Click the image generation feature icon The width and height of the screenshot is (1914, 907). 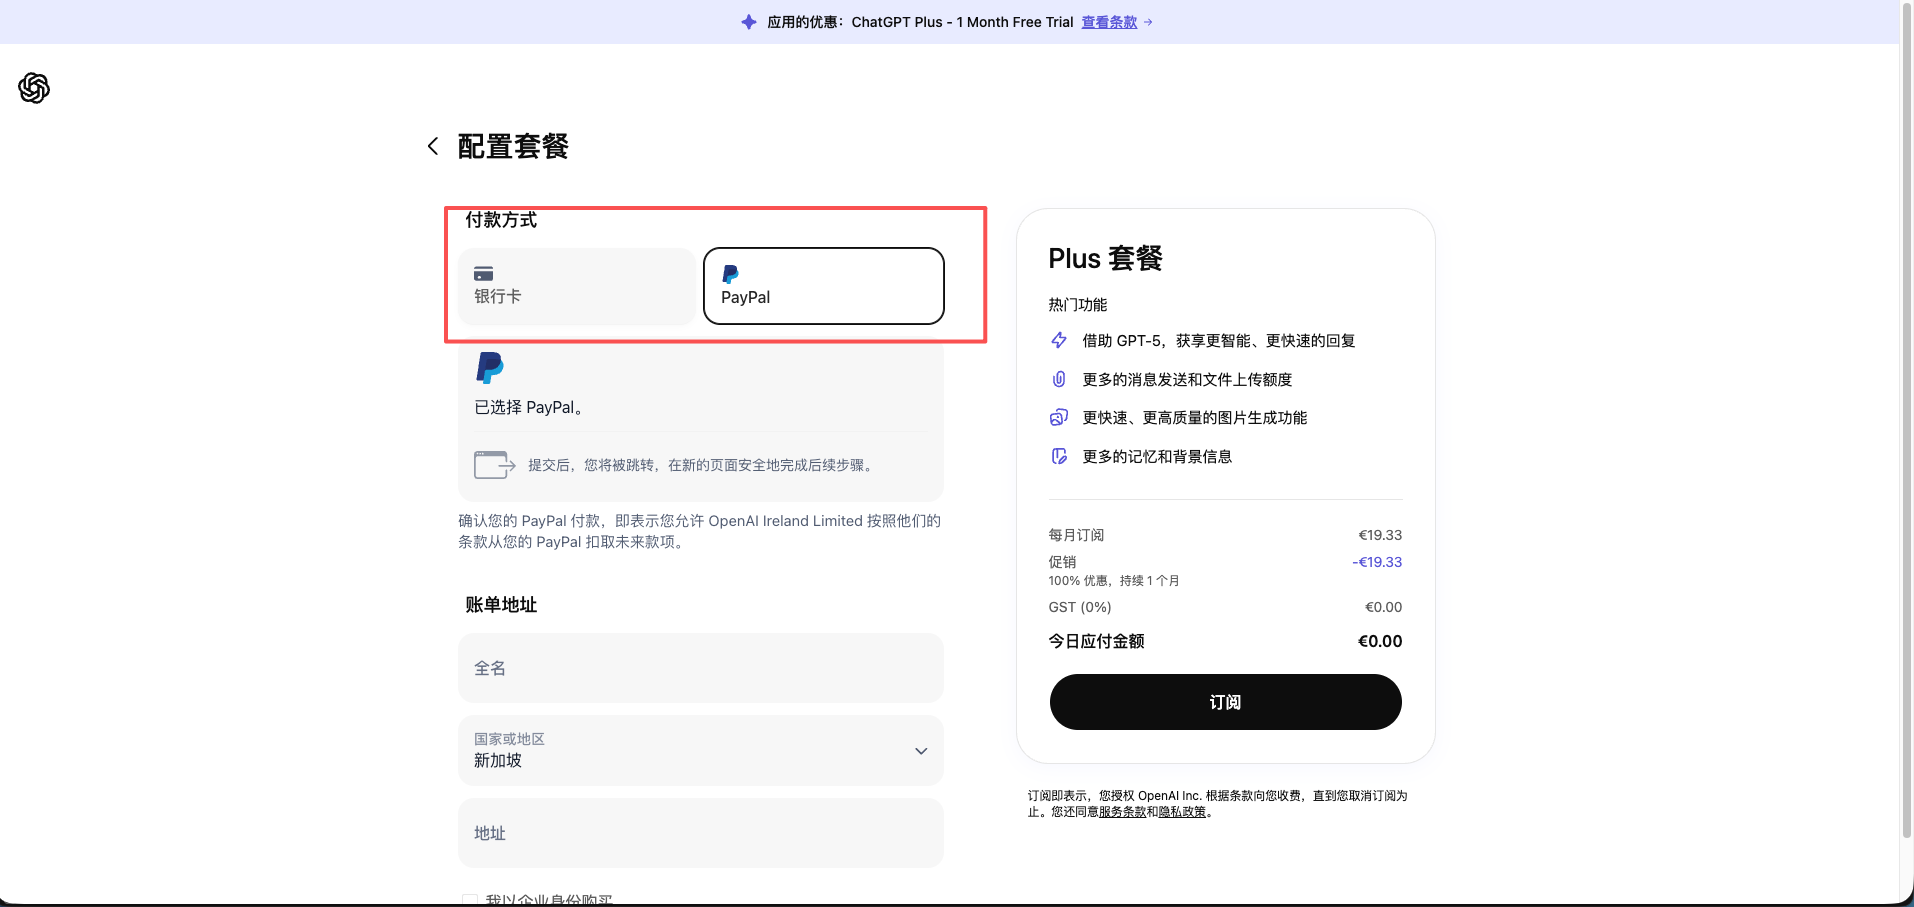coord(1059,417)
